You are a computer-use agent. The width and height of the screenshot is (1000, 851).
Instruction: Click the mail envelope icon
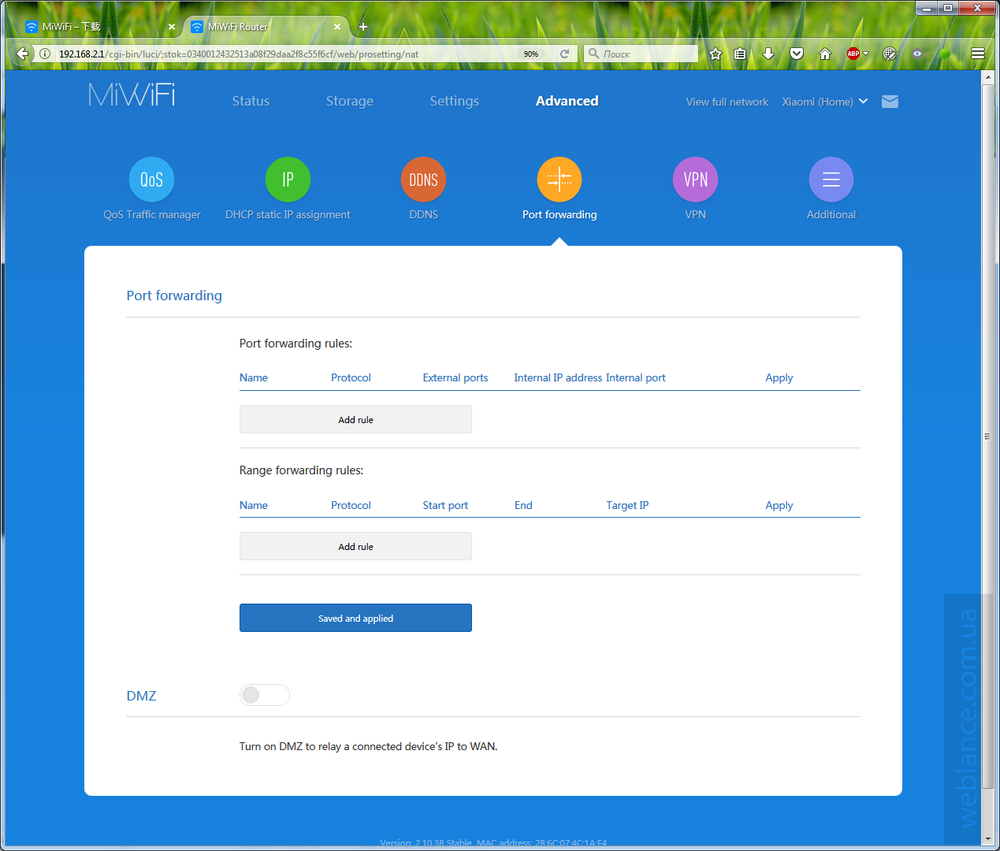tap(890, 101)
